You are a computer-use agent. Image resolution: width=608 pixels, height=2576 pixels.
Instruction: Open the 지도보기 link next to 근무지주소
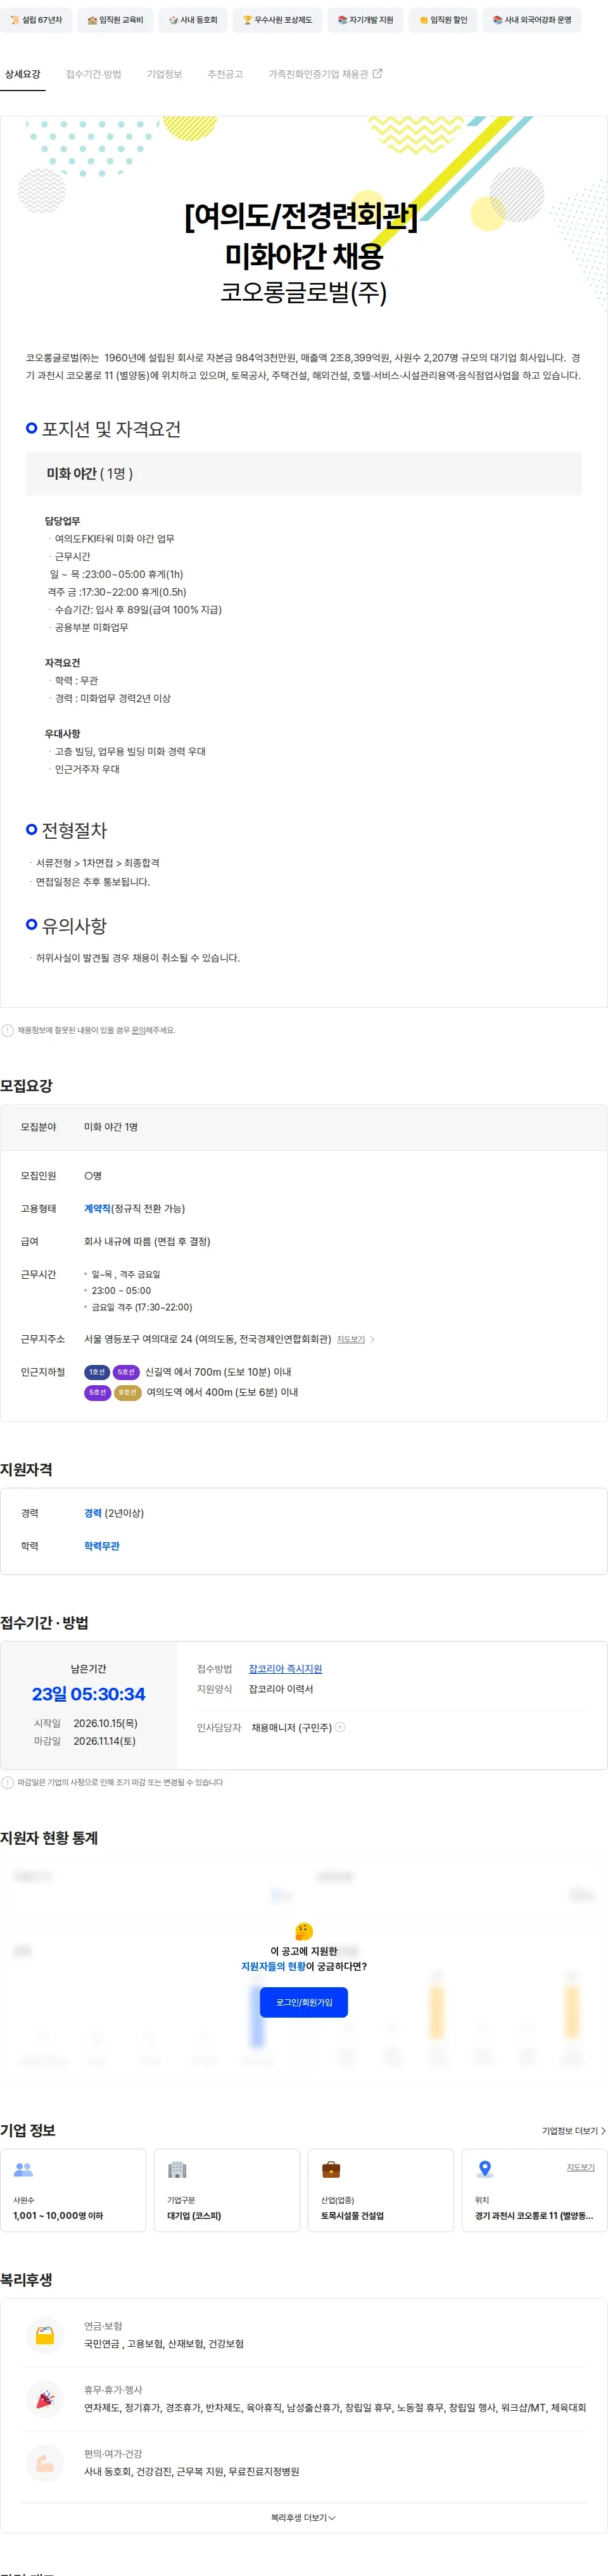pyautogui.click(x=351, y=1339)
